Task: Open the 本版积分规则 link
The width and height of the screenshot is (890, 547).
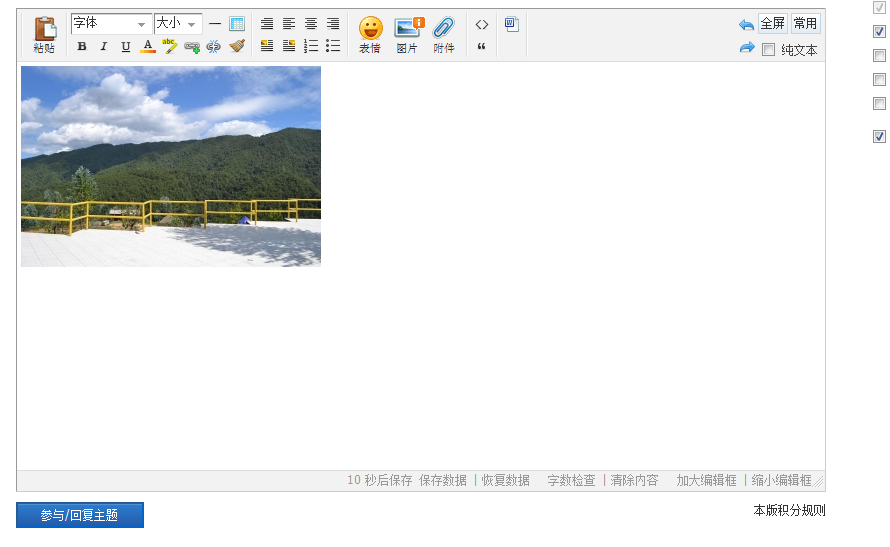Action: [790, 511]
